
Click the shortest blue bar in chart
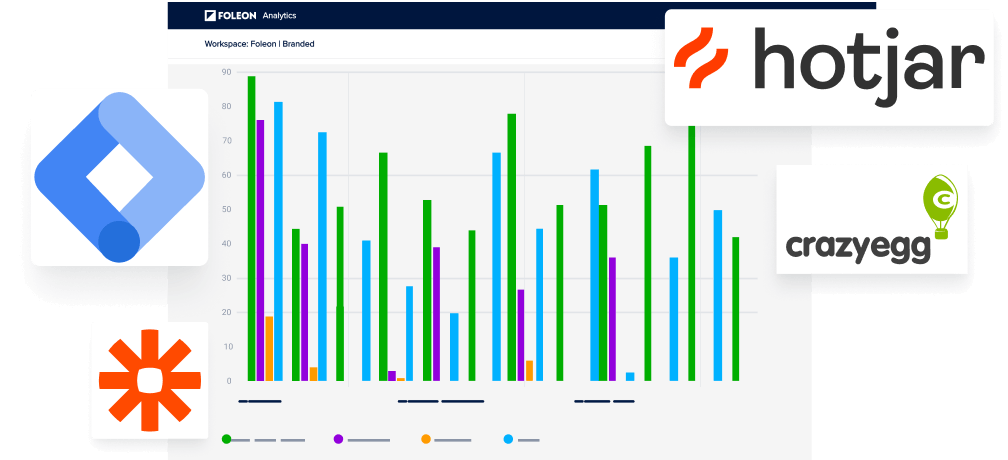pos(630,376)
